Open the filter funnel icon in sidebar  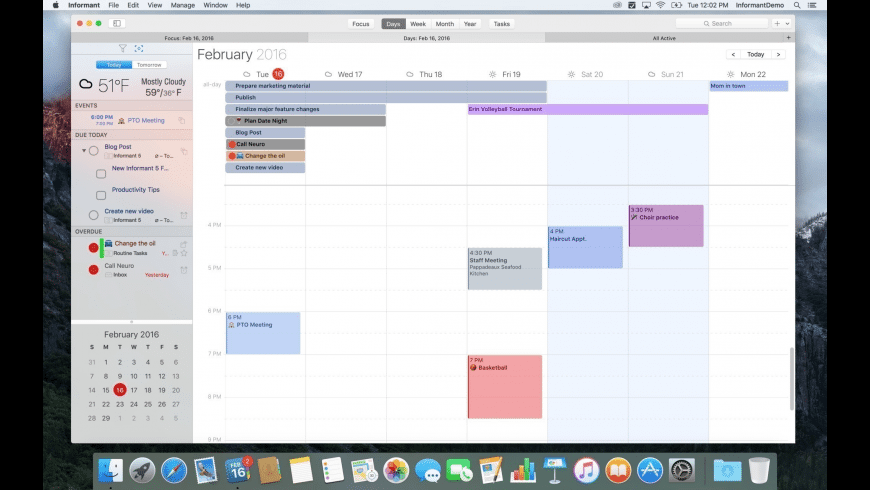coord(123,49)
